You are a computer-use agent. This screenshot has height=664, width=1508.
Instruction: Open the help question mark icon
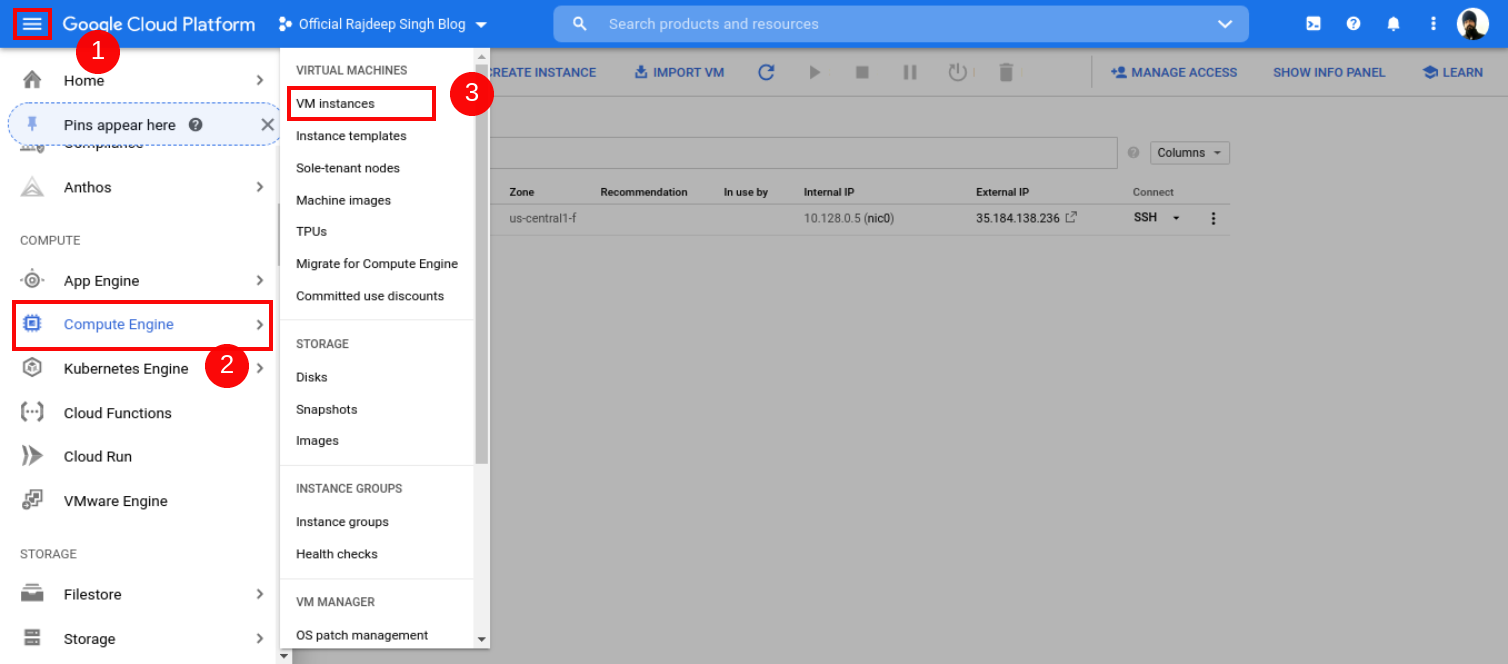coord(1353,23)
